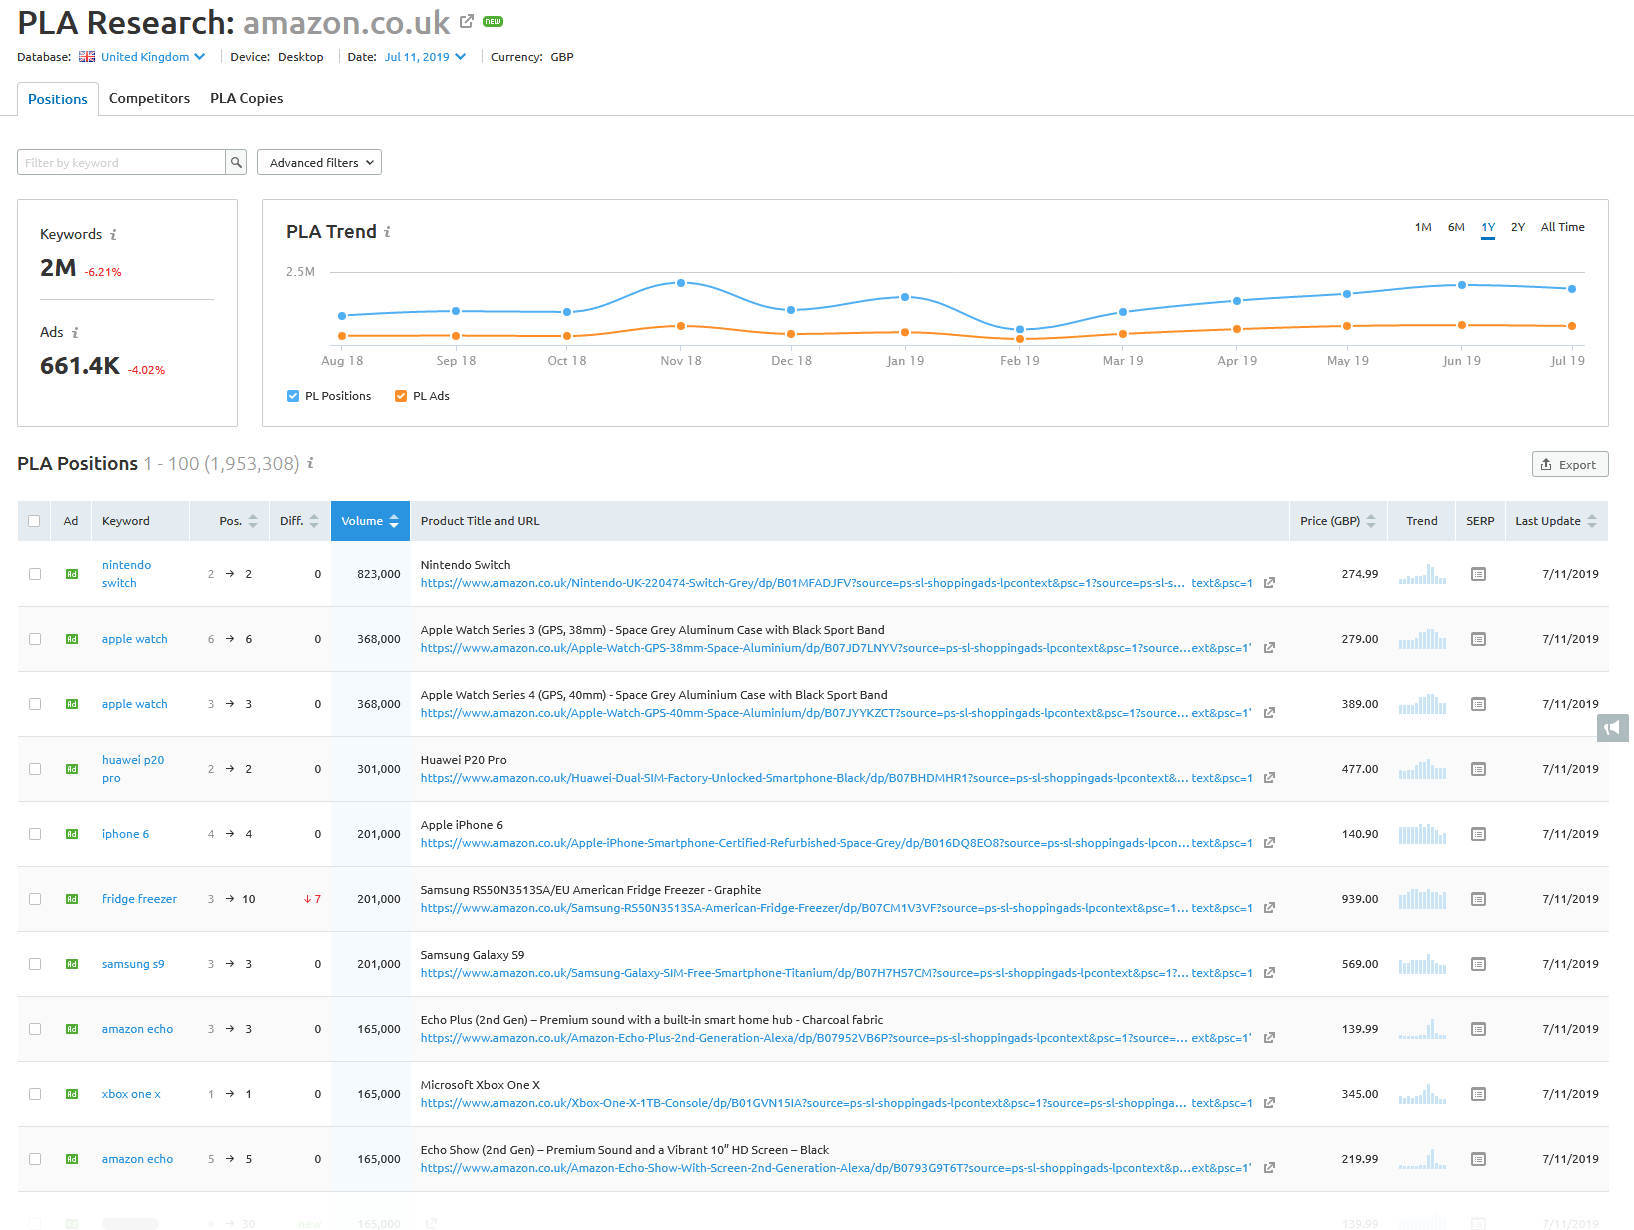This screenshot has height=1230, width=1634.
Task: Open huawei p20 pro keyword link
Action: 132,769
